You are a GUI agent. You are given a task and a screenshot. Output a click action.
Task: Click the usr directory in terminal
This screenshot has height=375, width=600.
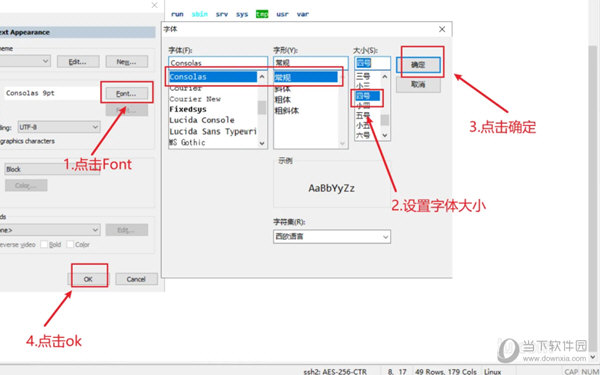(282, 14)
